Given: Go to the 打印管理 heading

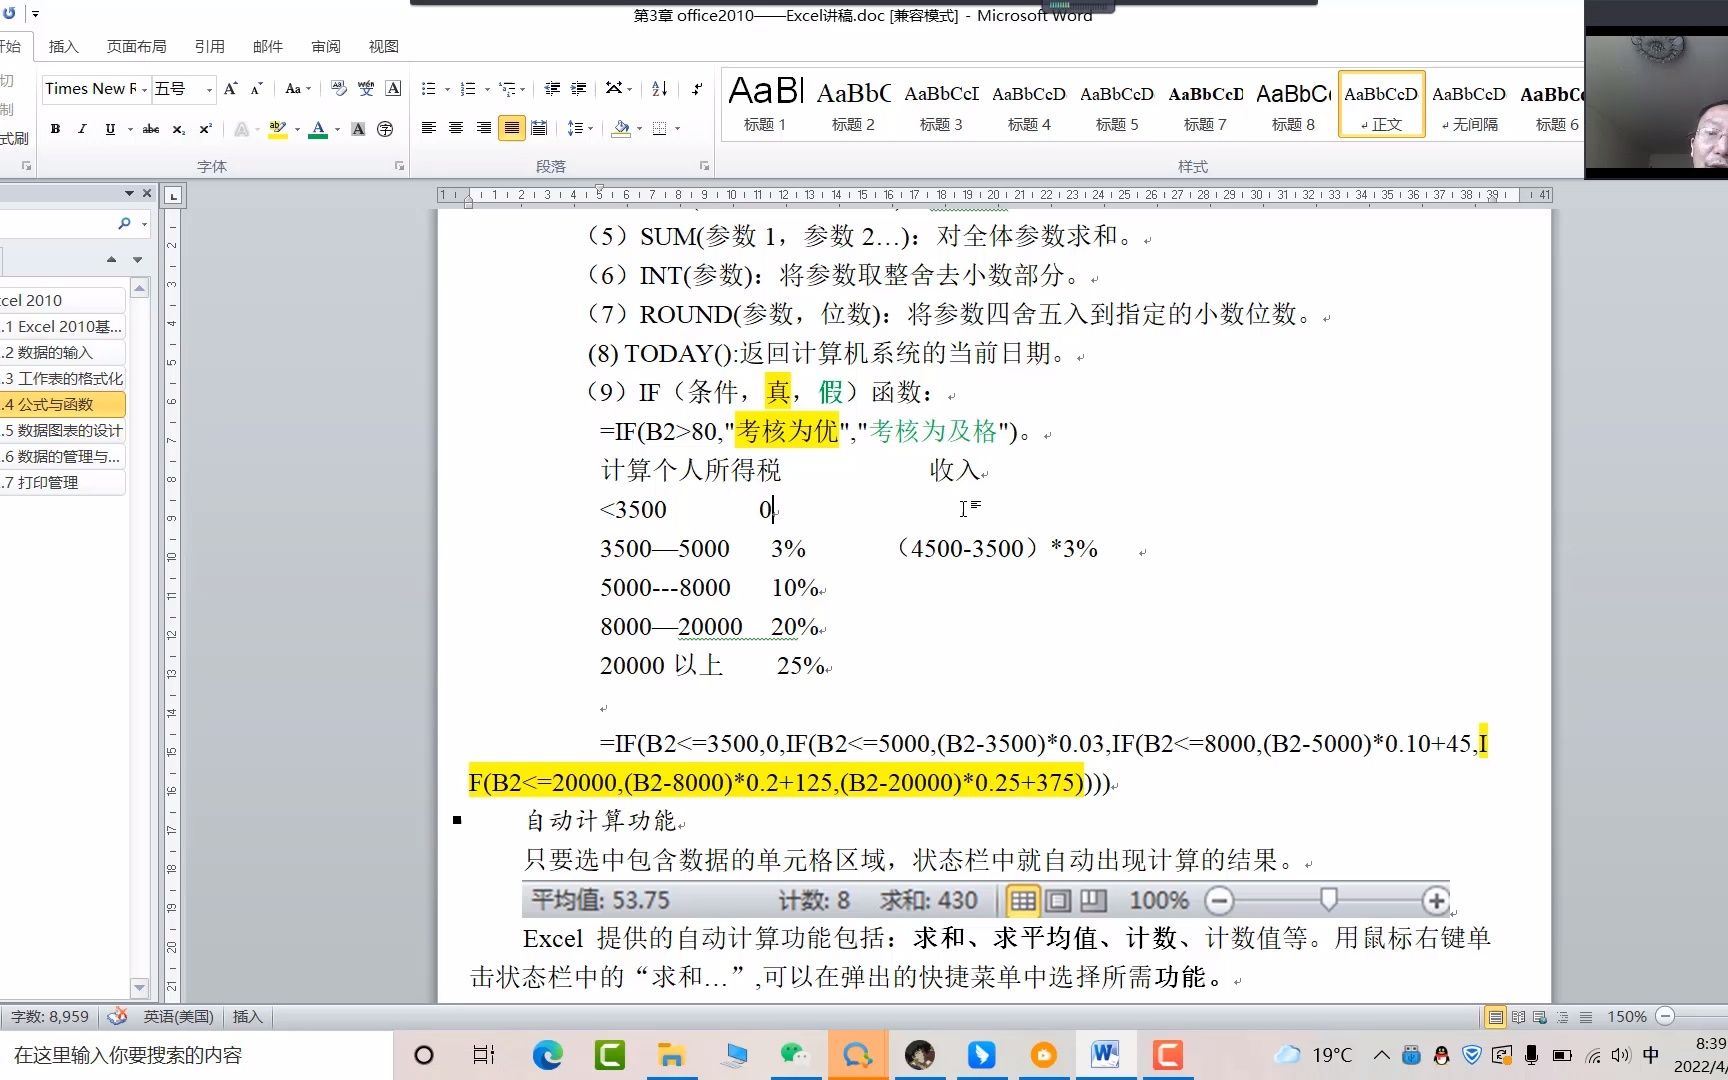Looking at the screenshot, I should coord(62,482).
